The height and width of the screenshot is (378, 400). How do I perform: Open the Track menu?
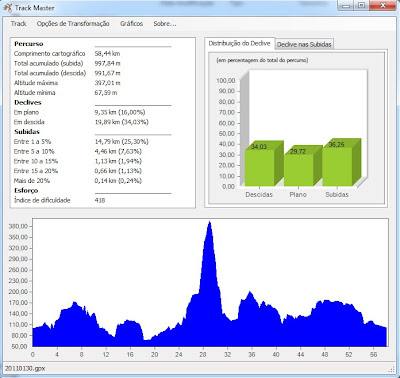[x=18, y=23]
